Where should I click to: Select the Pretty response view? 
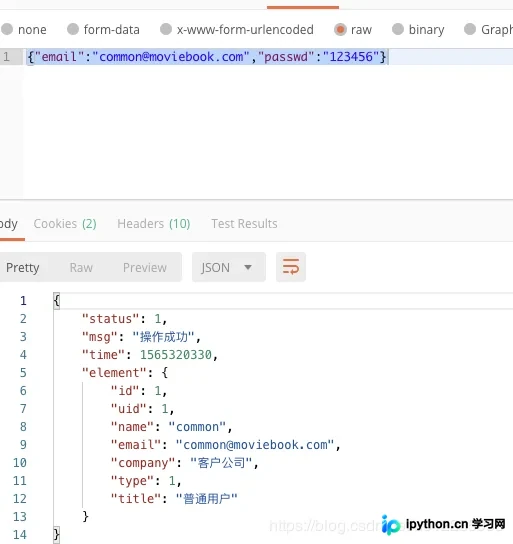tap(23, 267)
